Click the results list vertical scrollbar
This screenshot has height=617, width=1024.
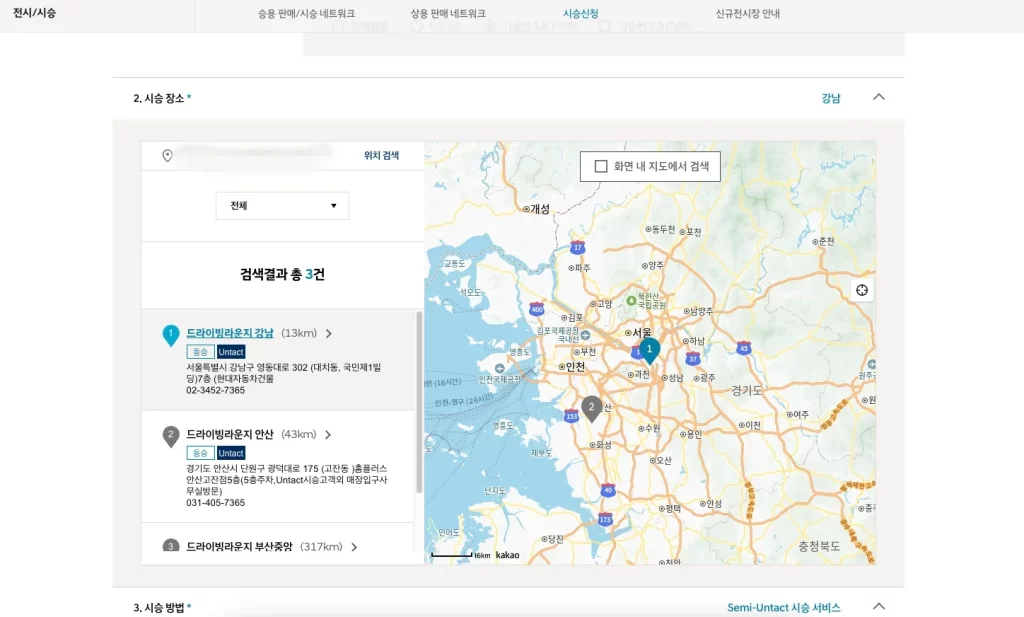419,400
